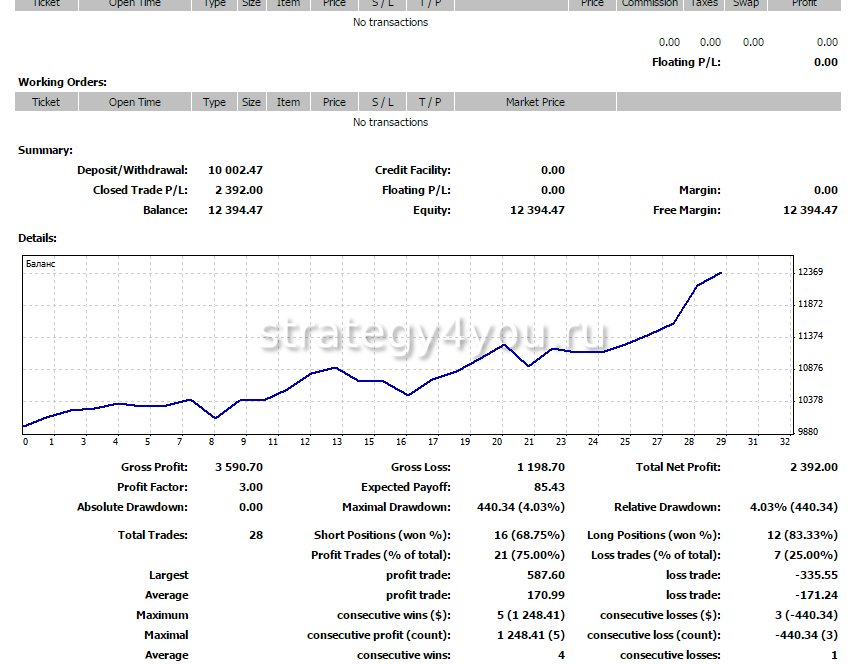Click Open Time header under Working Orders
864x665 pixels.
(135, 102)
